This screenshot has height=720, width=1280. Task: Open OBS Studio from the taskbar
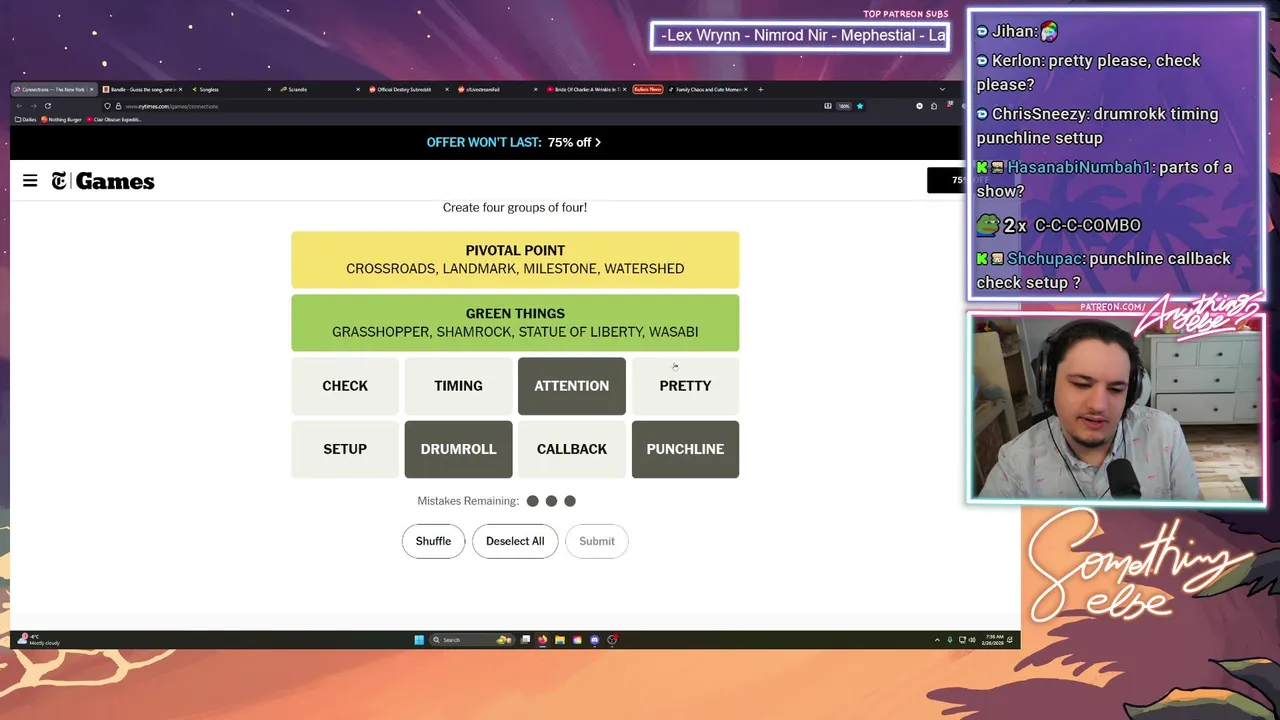tap(612, 640)
